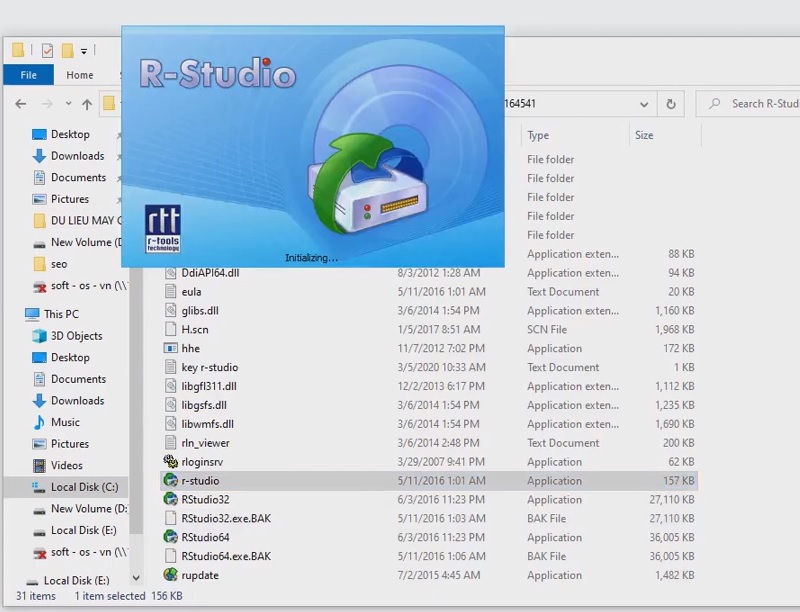Select the RStudio64 application icon

170,537
